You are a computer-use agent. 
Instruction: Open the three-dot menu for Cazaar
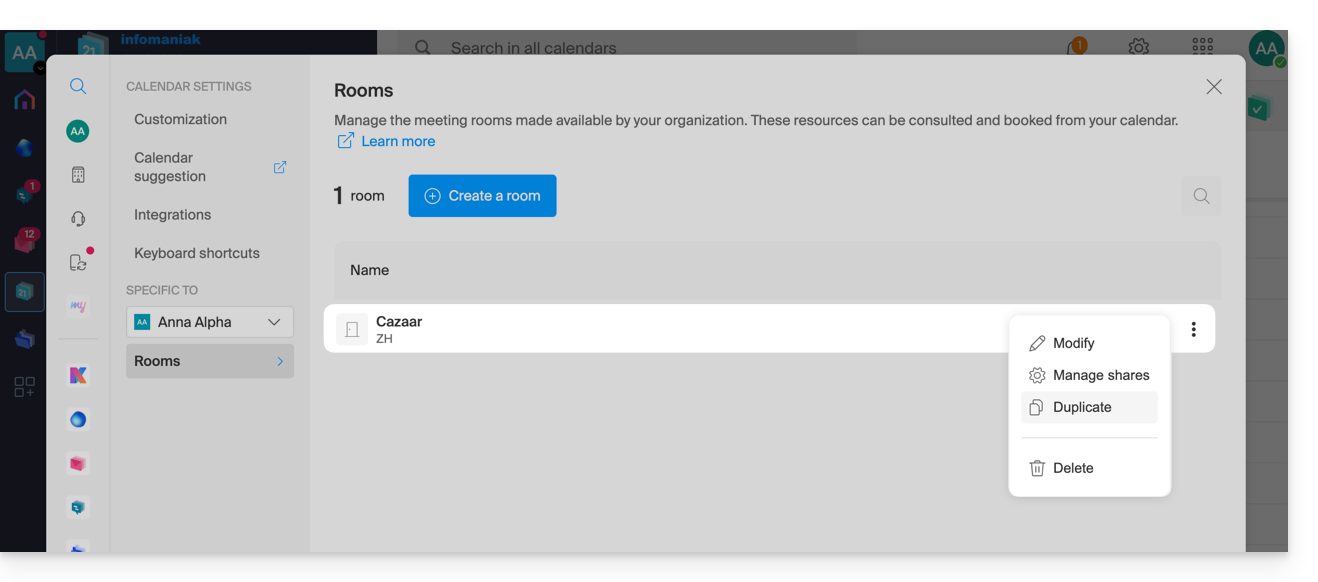pyautogui.click(x=1193, y=329)
